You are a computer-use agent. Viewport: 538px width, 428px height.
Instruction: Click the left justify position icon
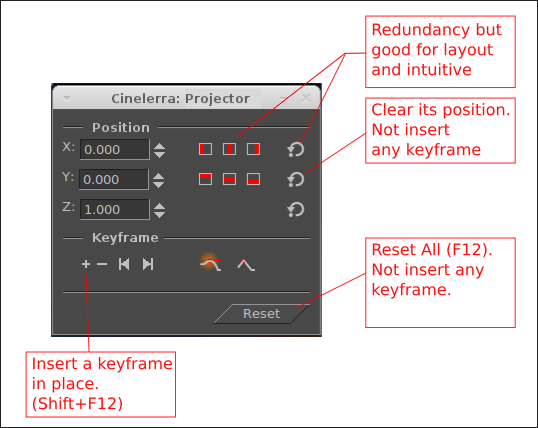pos(205,149)
